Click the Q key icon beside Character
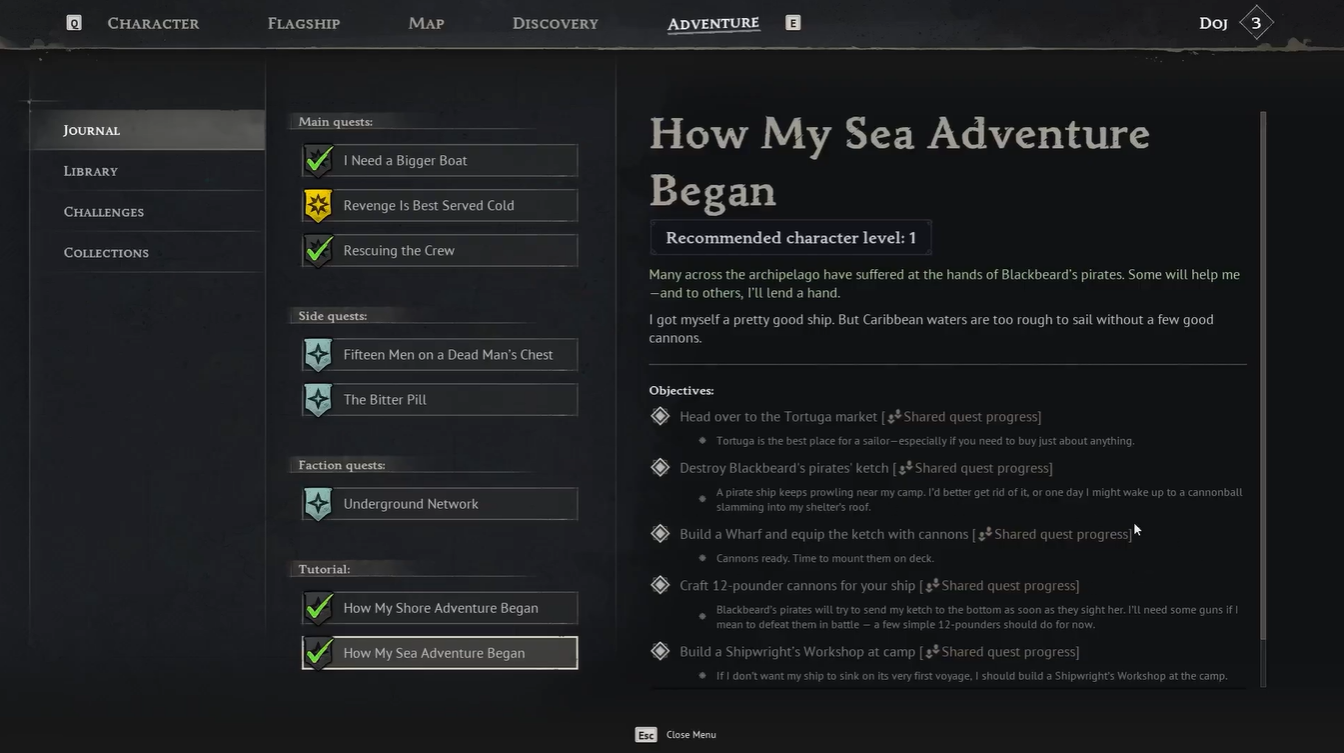1344x753 pixels. coord(74,23)
